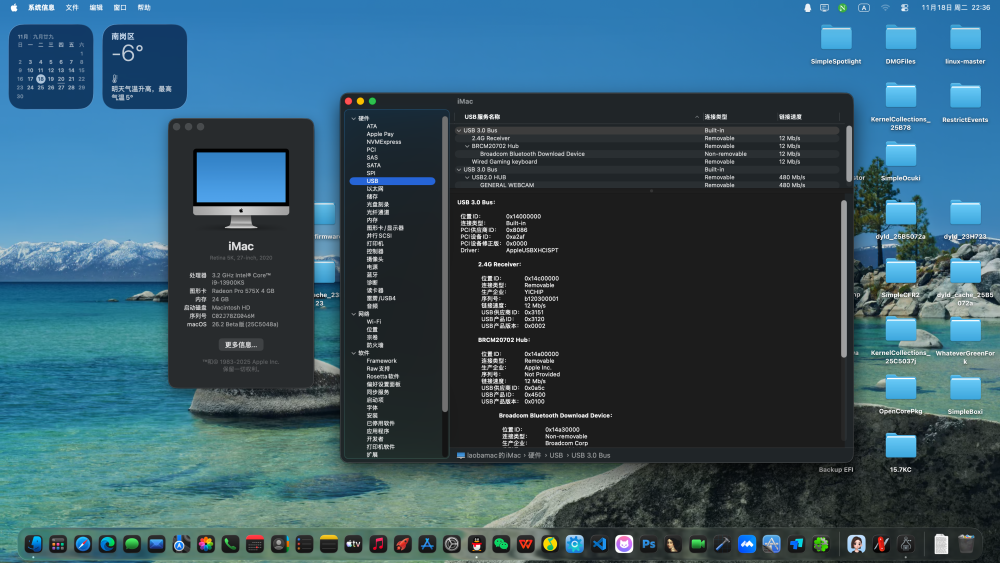1000x563 pixels.
Task: Collapse second USB 3.0 Bus row
Action: tap(459, 170)
